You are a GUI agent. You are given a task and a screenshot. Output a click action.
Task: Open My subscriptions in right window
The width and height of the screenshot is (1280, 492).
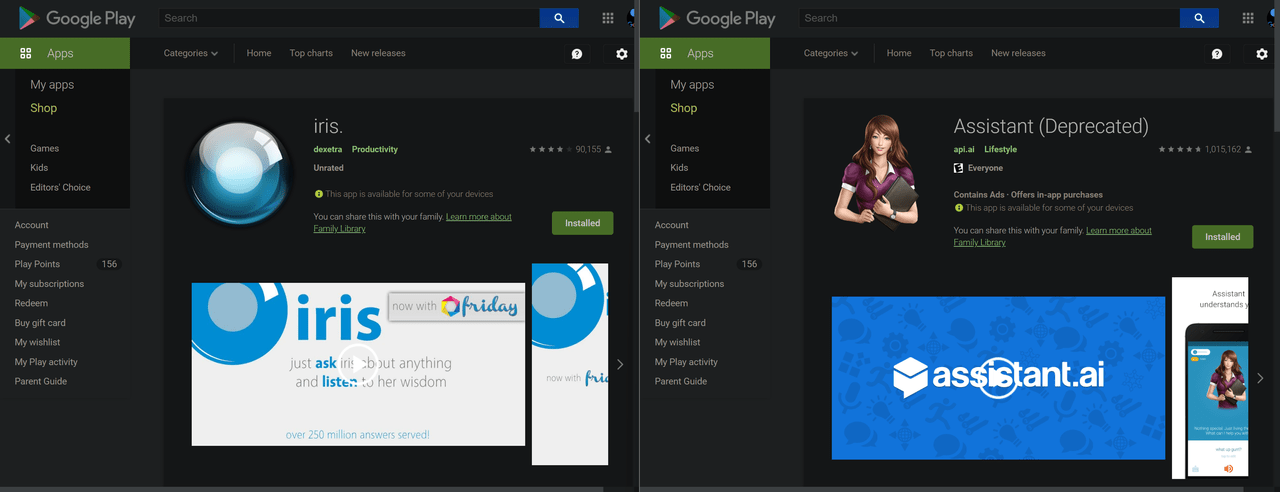(689, 284)
